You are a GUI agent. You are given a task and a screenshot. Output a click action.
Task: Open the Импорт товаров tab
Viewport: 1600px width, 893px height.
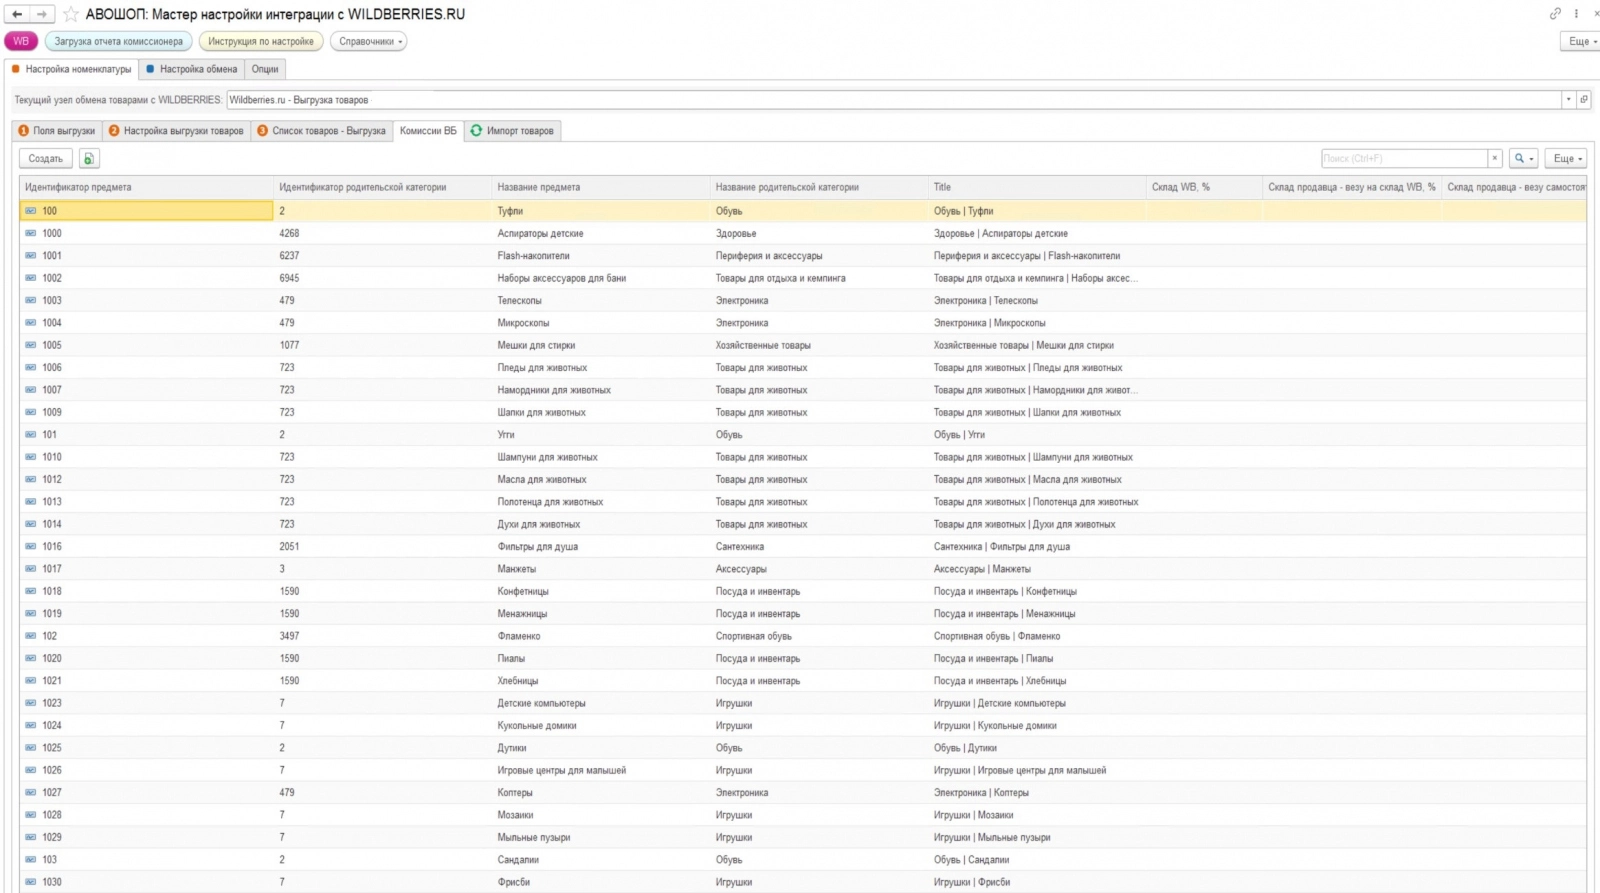513,131
